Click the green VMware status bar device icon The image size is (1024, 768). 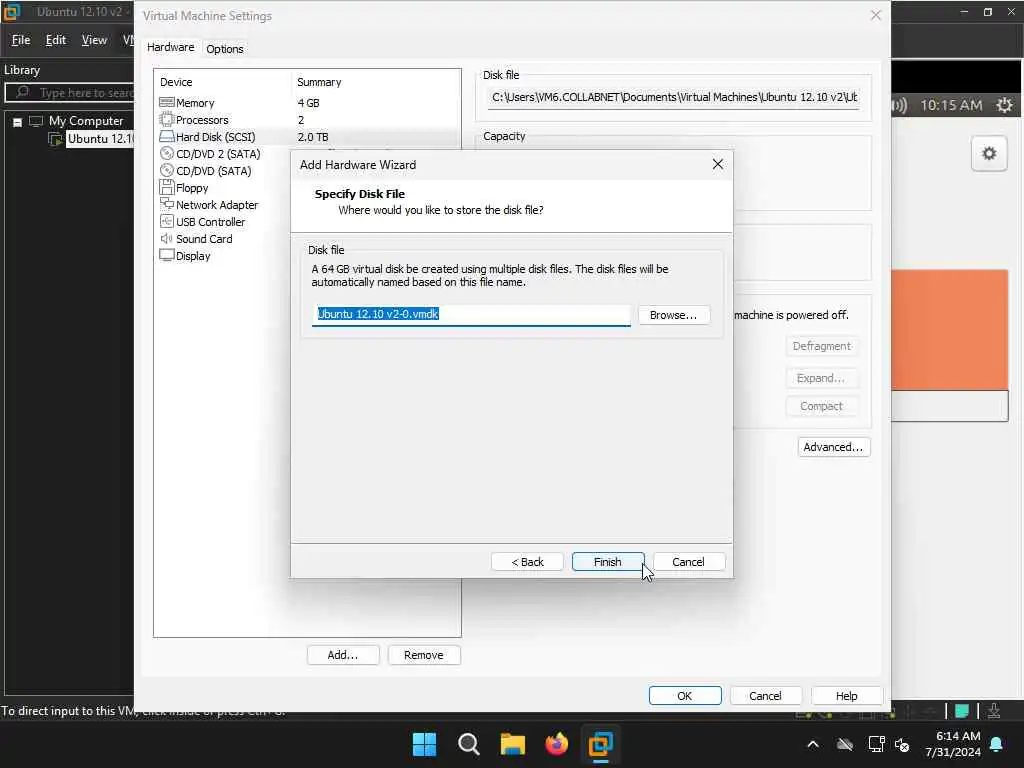pos(962,711)
